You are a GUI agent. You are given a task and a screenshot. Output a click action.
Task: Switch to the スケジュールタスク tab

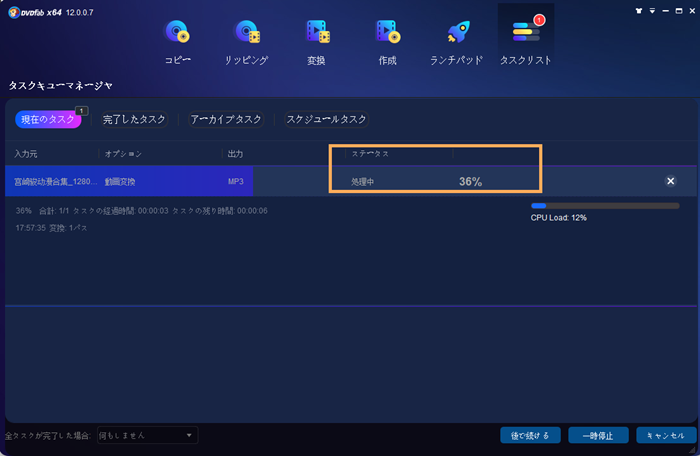pos(324,119)
